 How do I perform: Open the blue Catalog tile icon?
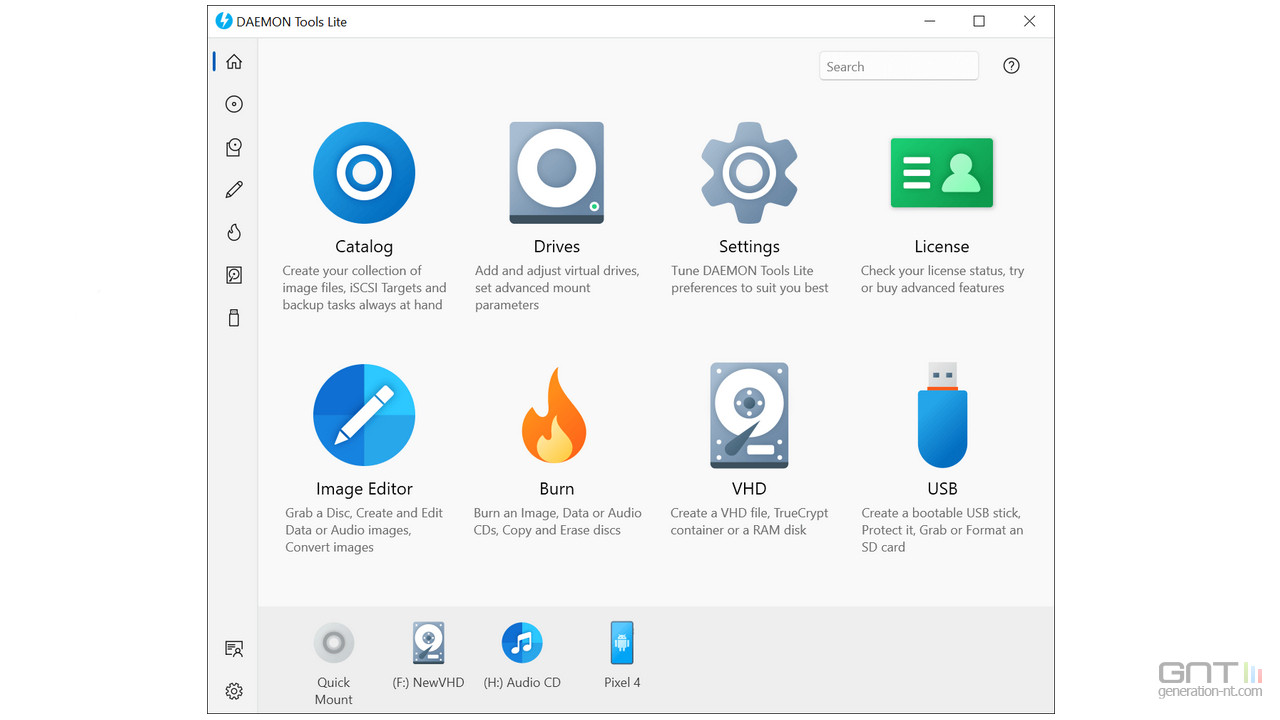click(364, 173)
